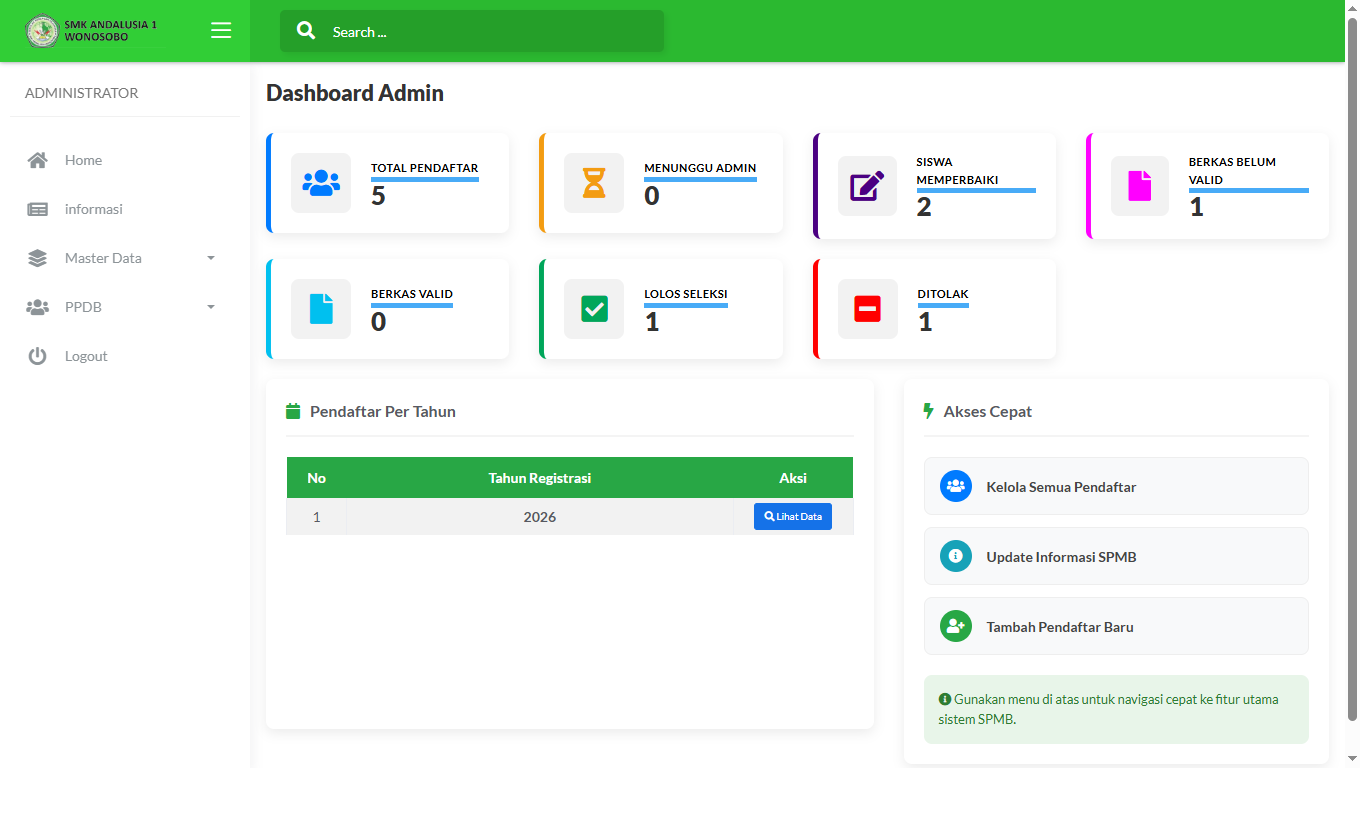Open the informasi sidebar item
This screenshot has width=1360, height=816.
pos(93,209)
